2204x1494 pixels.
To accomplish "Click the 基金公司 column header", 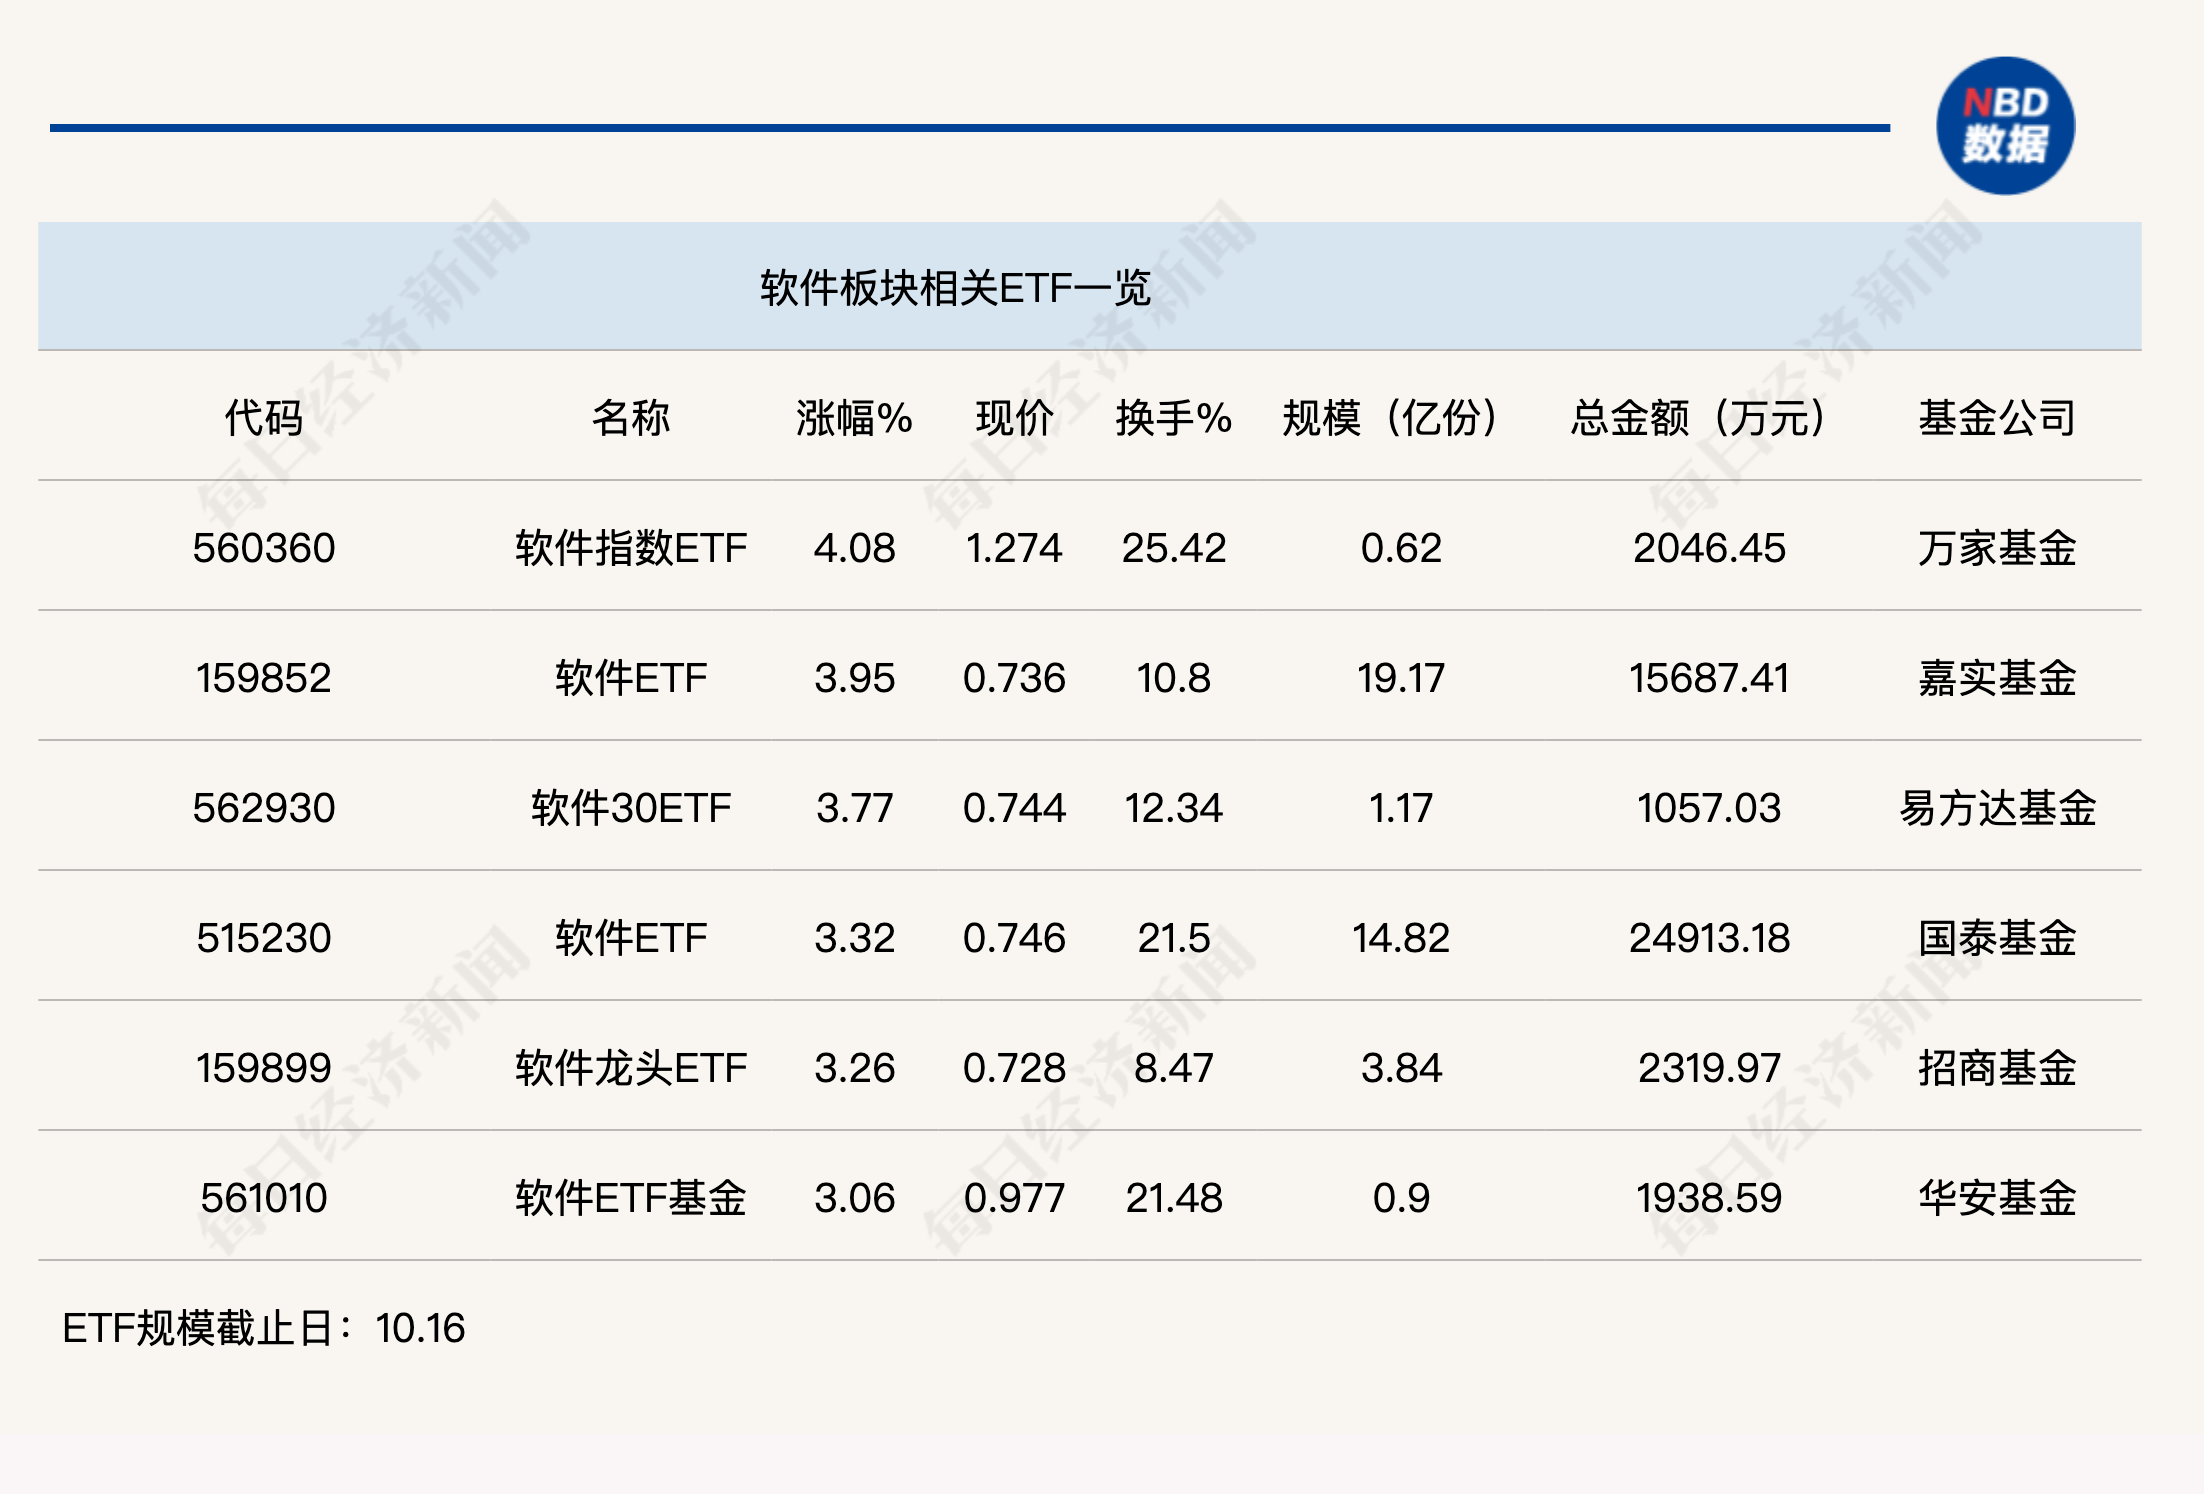I will coord(1996,417).
